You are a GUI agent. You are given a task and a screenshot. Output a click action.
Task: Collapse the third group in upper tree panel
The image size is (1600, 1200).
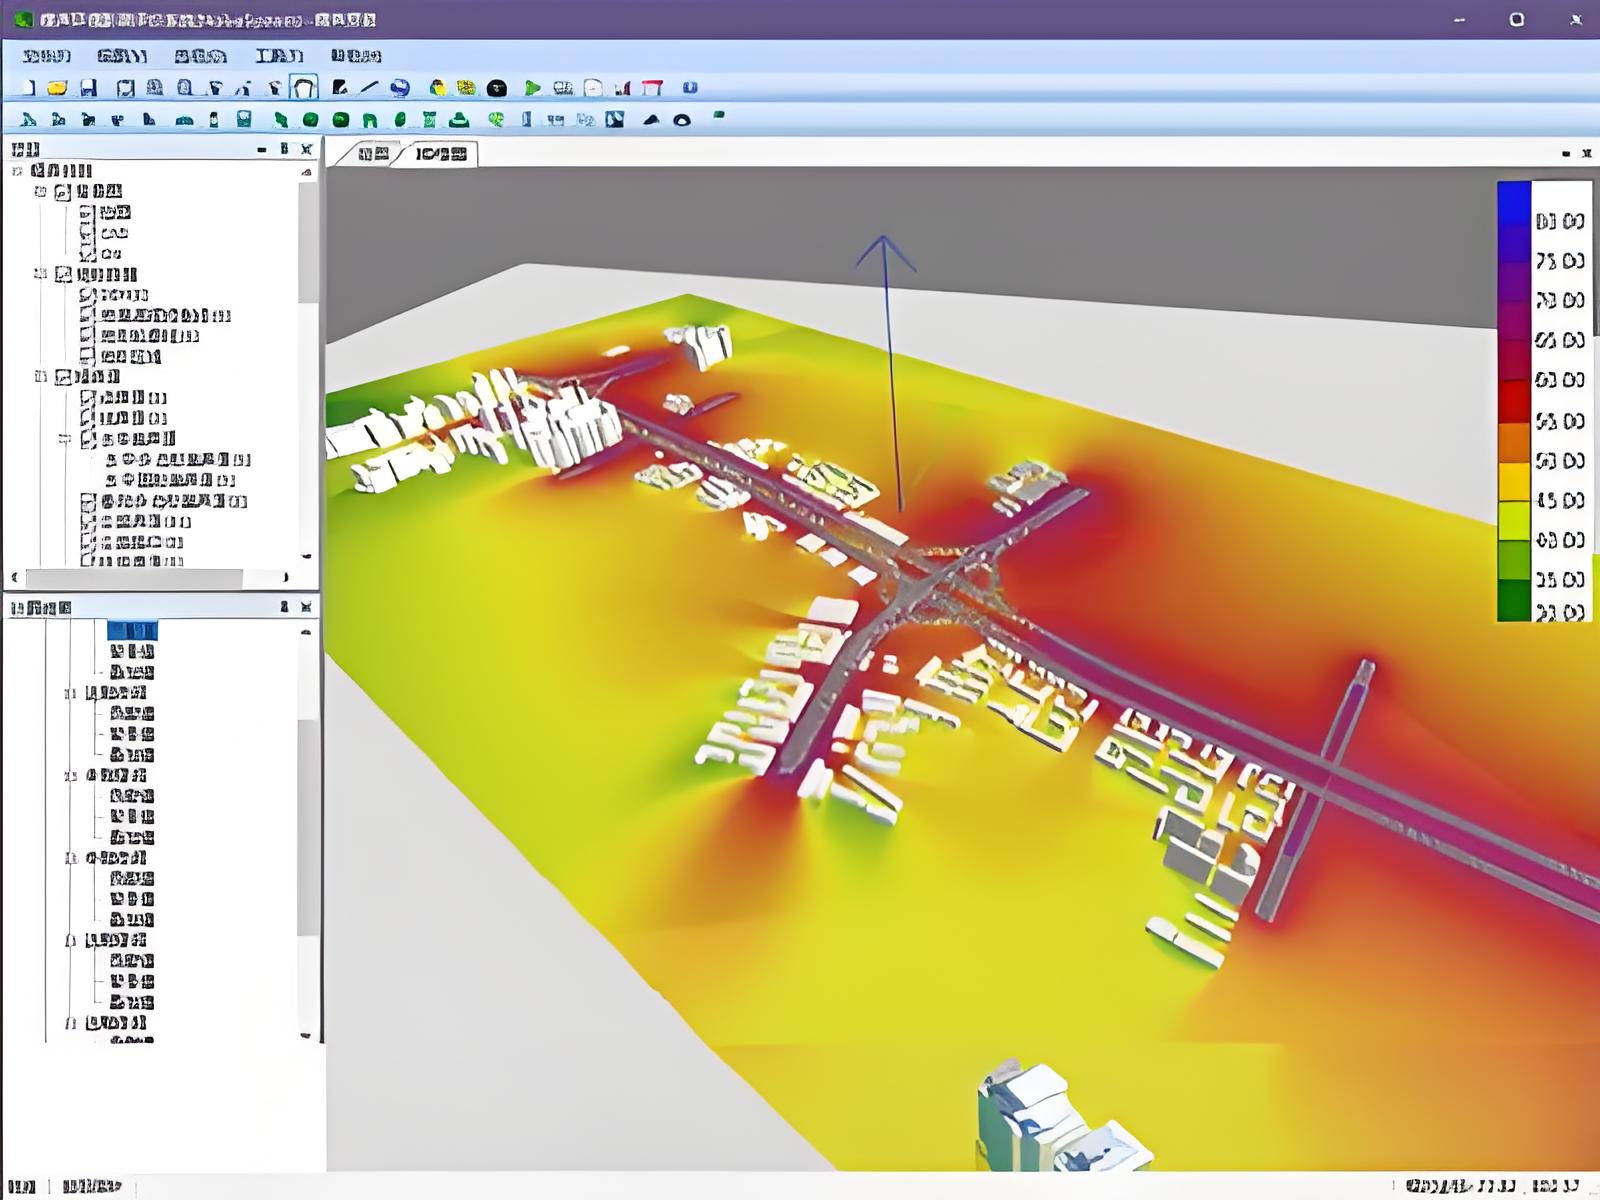[40, 377]
